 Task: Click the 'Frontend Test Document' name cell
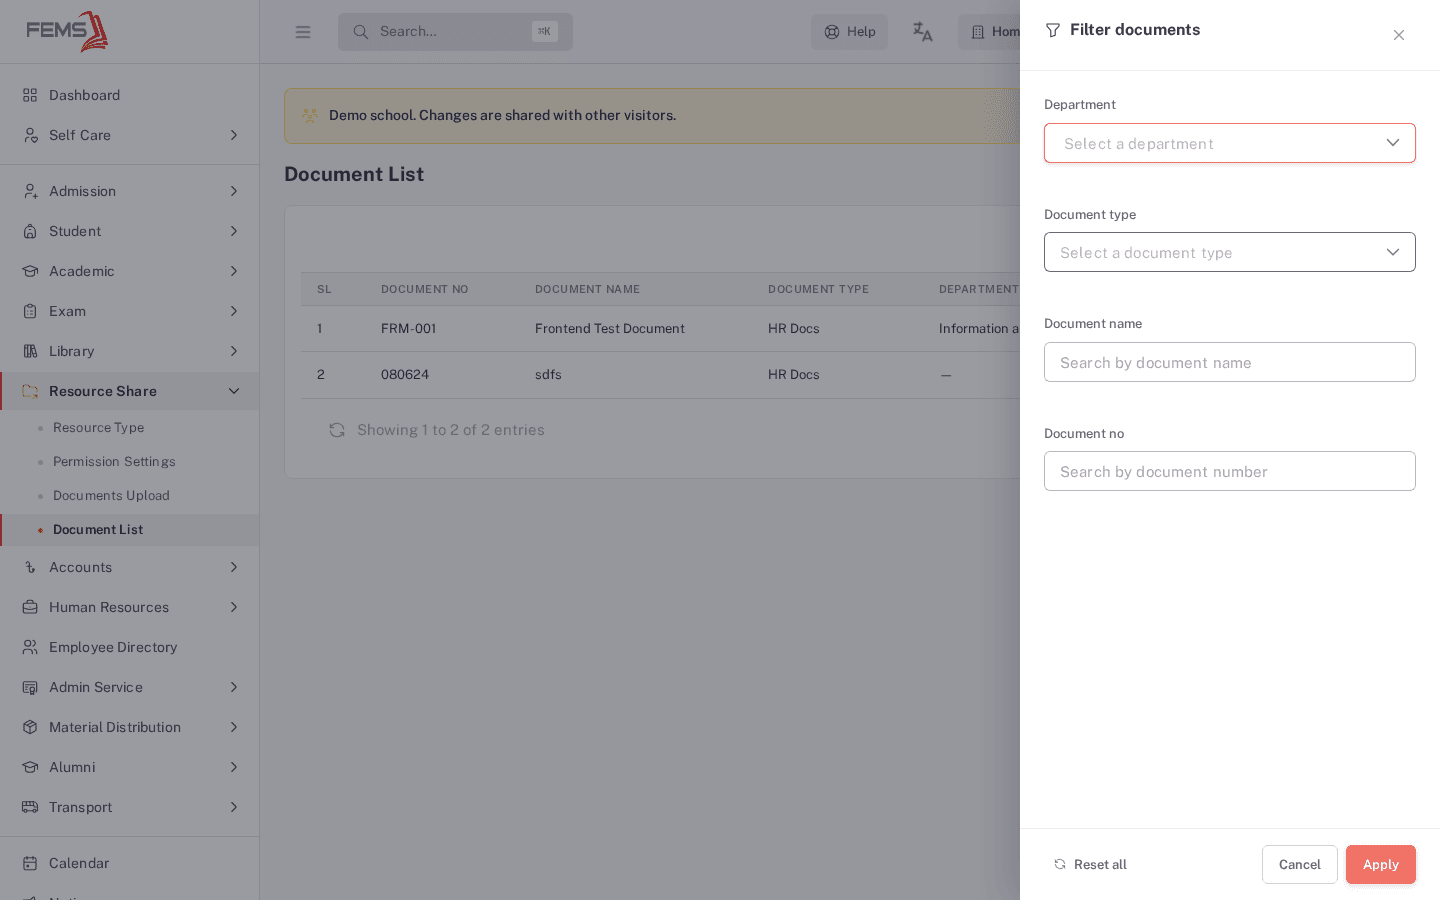click(x=610, y=328)
